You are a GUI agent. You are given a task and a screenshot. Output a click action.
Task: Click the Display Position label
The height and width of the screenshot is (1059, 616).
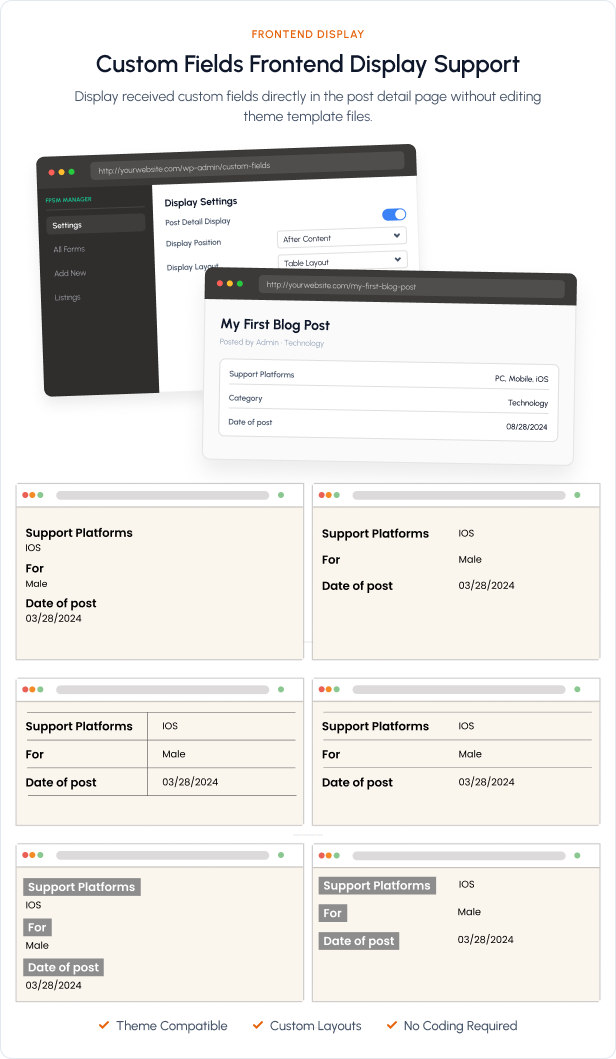click(x=193, y=243)
